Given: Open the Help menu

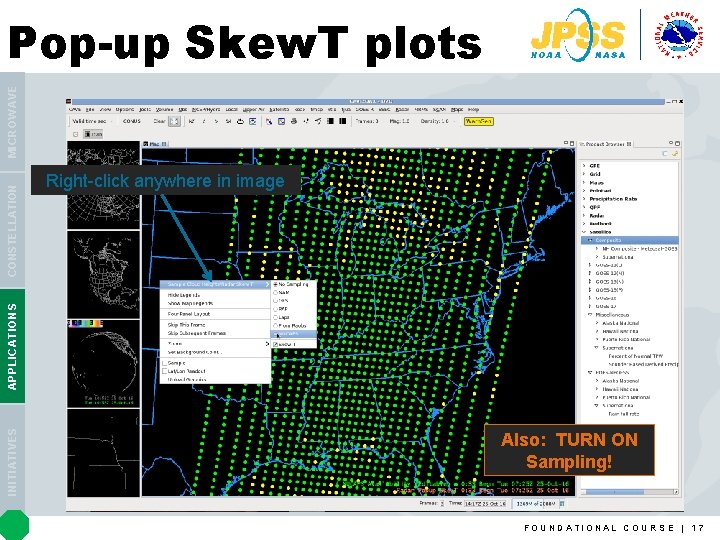Looking at the screenshot, I should tap(473, 109).
